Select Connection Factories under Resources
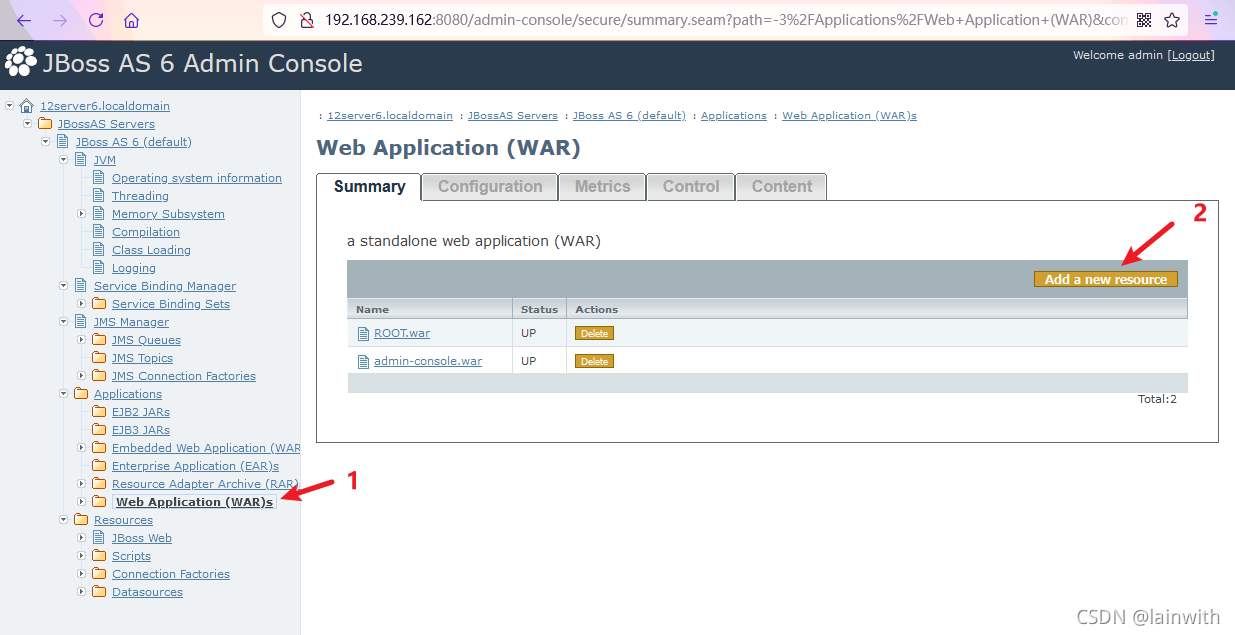 pos(171,574)
